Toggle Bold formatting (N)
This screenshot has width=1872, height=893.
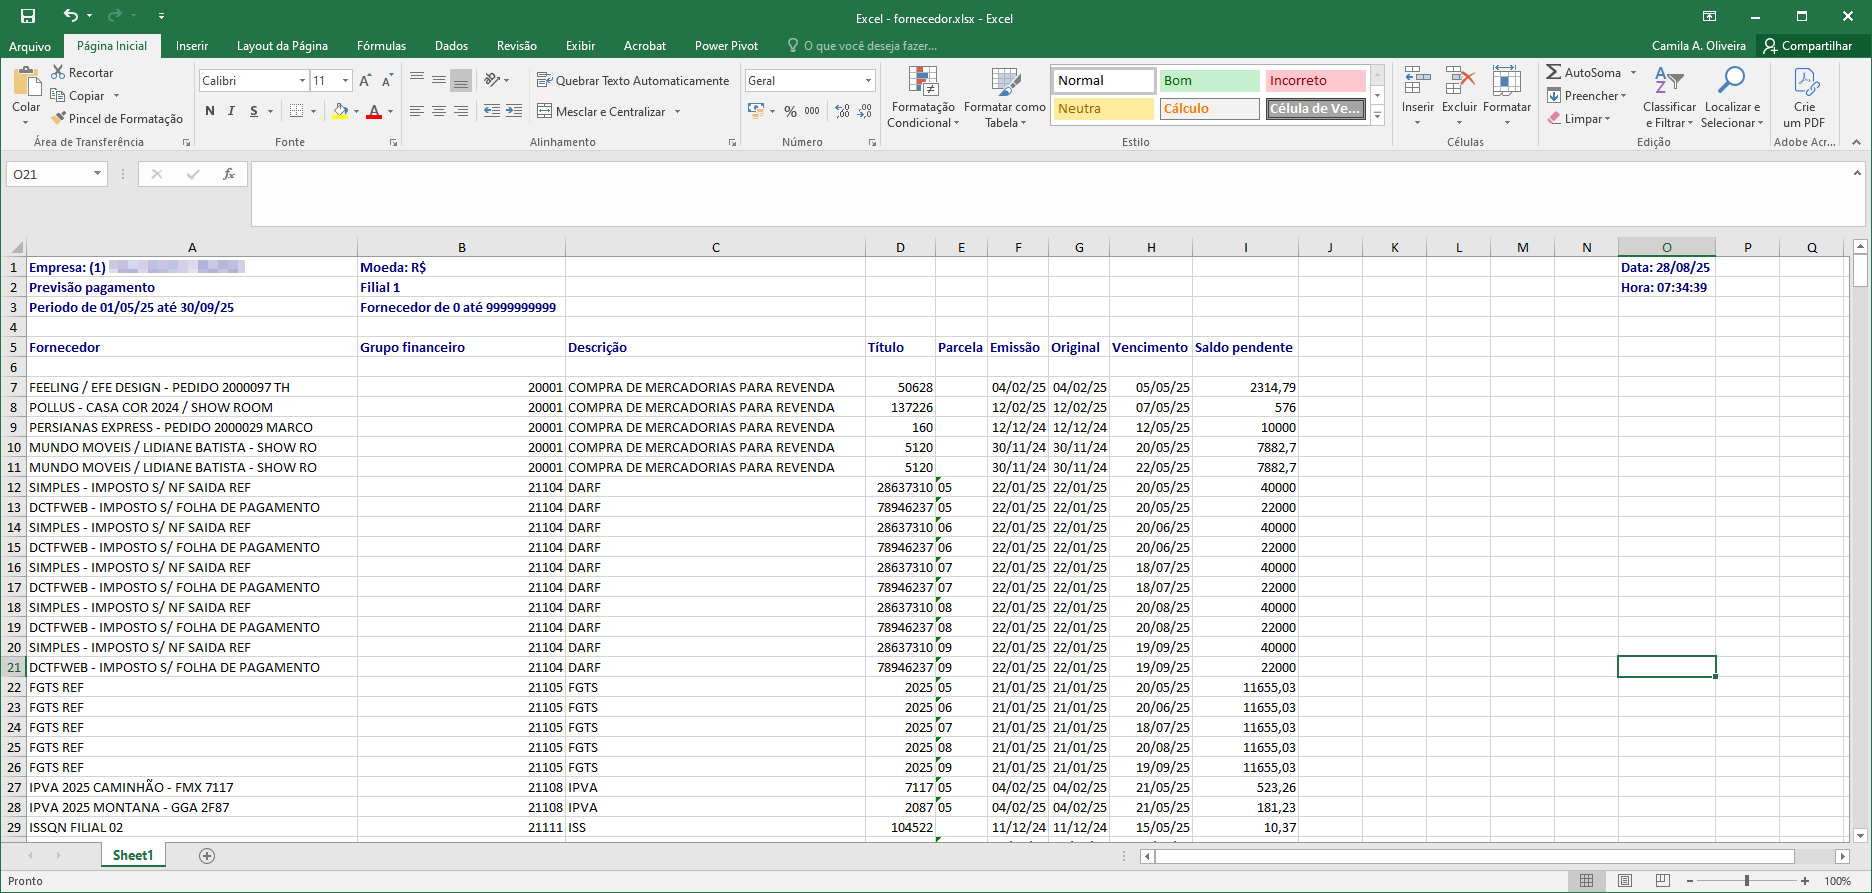[210, 111]
